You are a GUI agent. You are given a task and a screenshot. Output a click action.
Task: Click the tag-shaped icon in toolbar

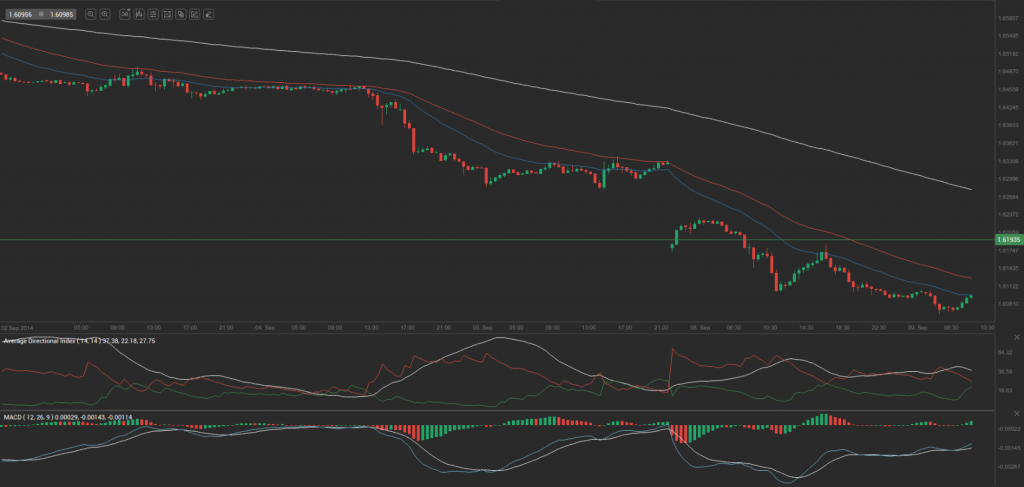pos(180,15)
